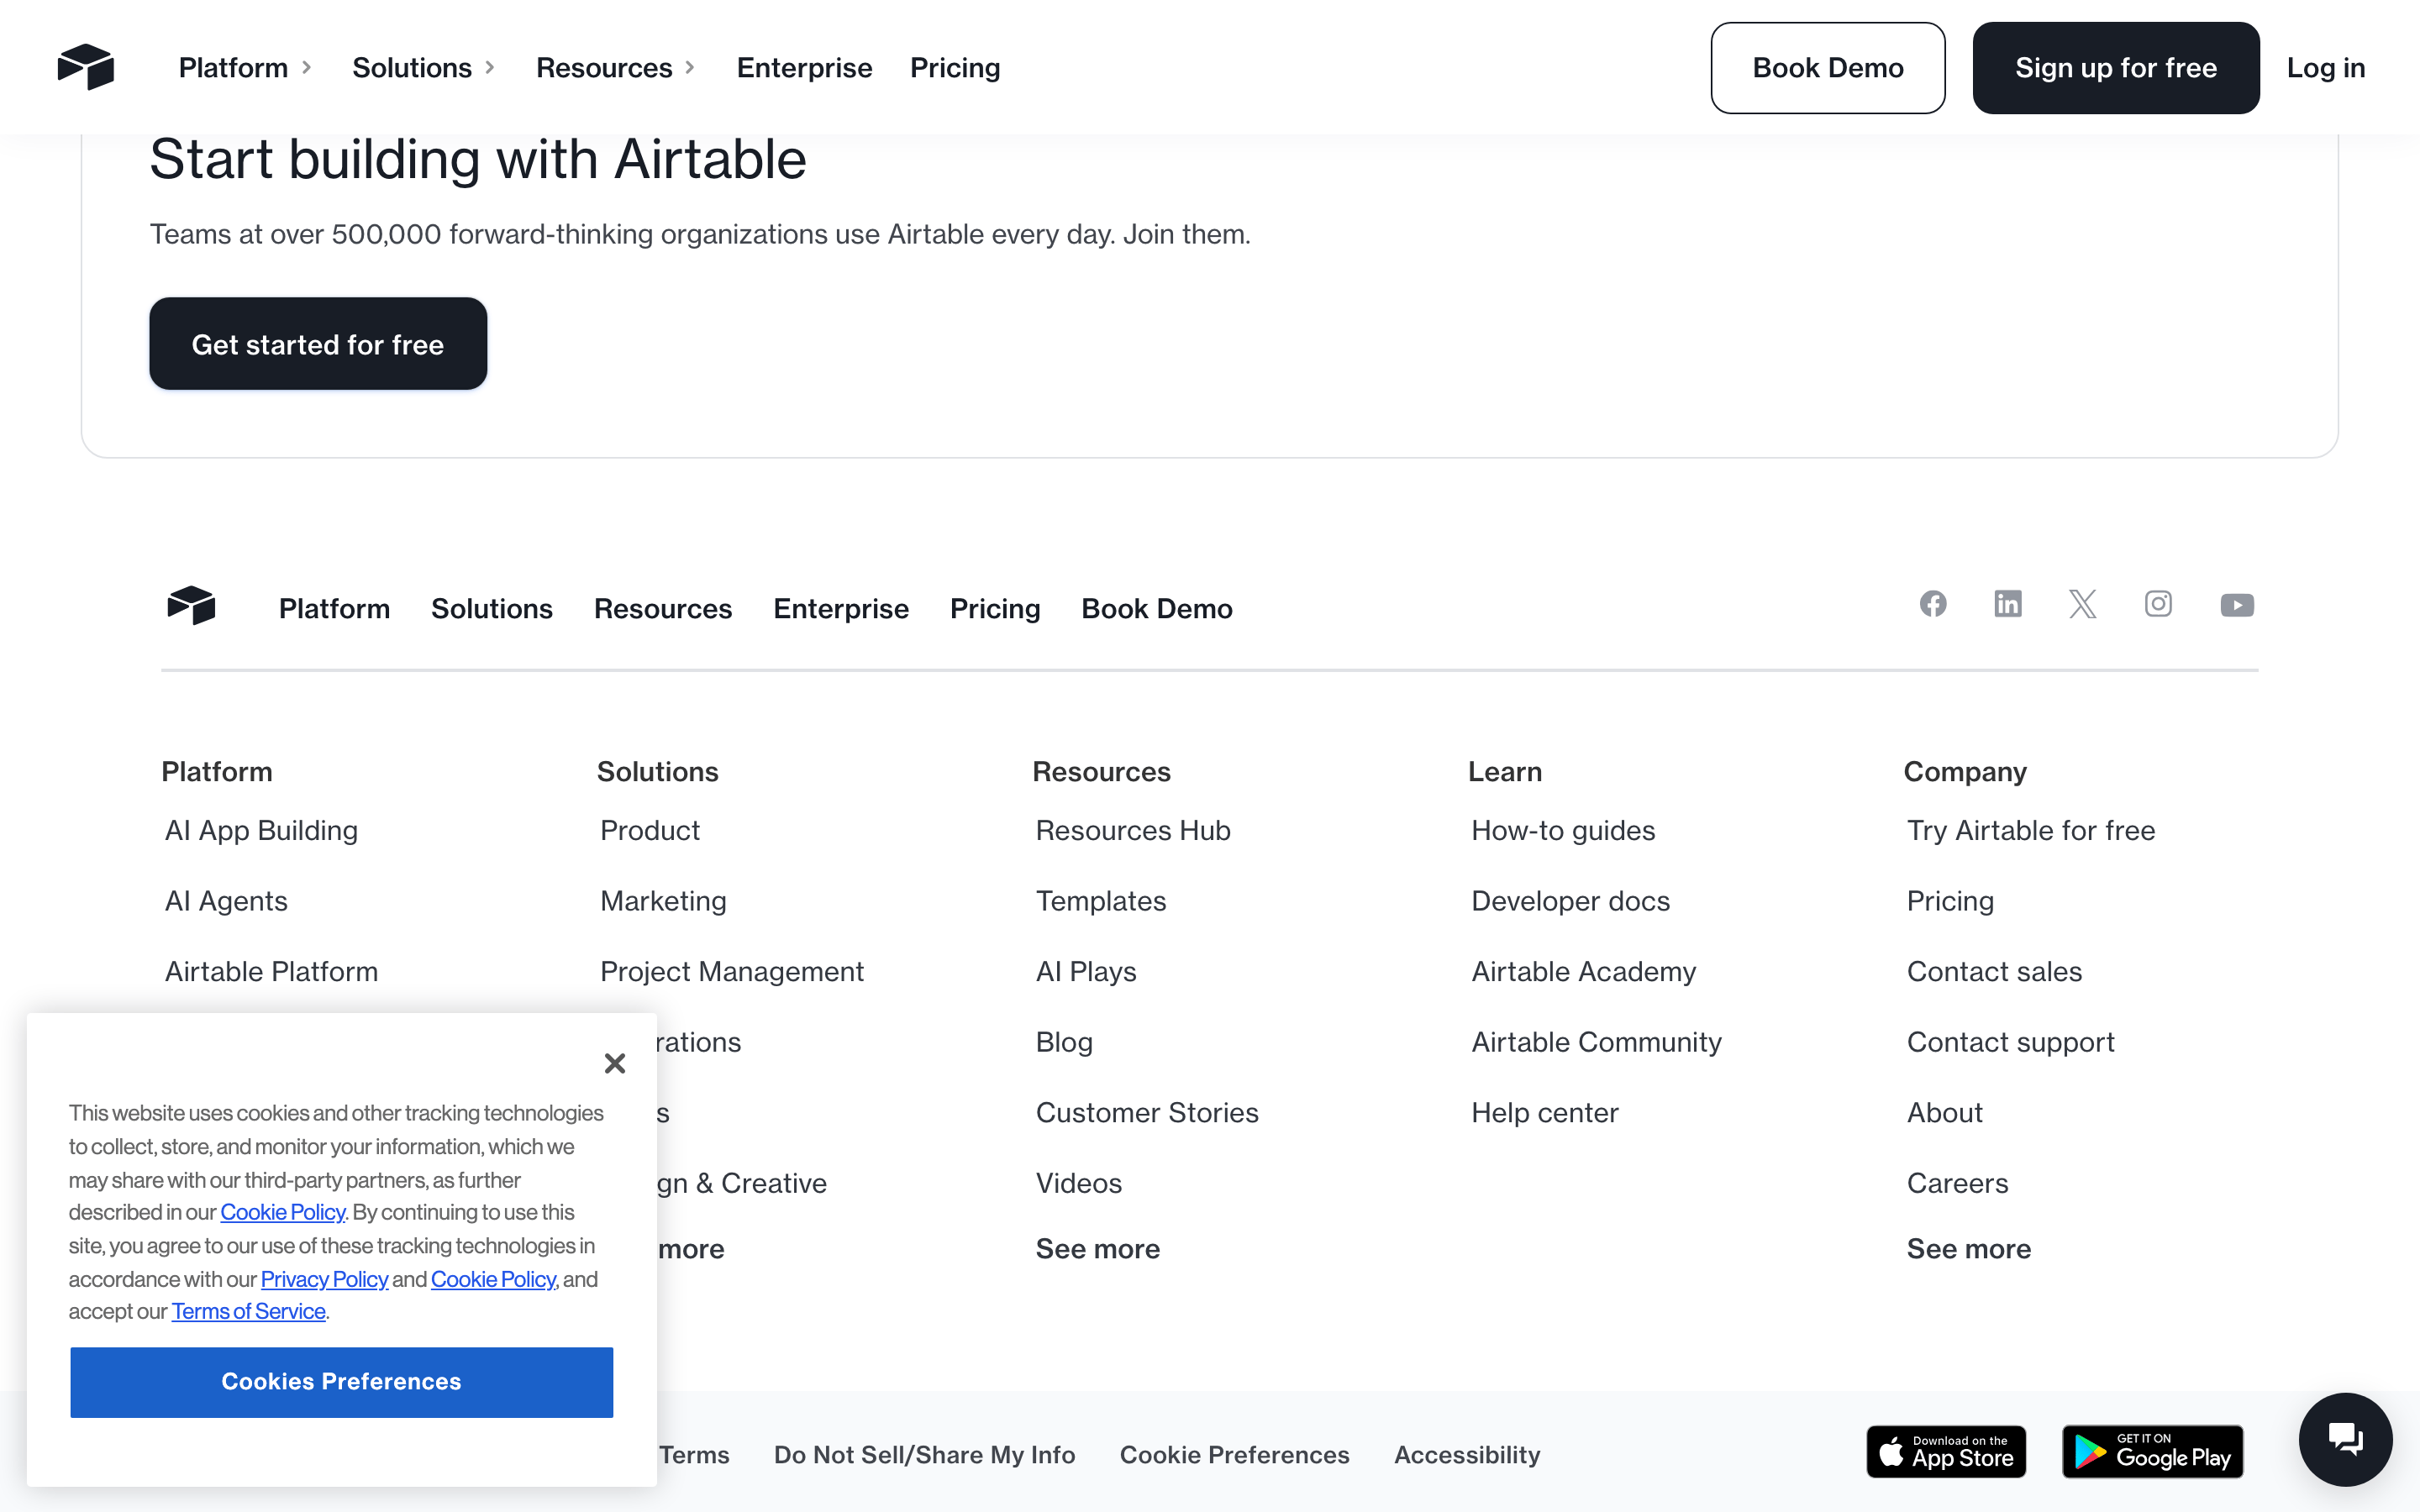Open the Airtable Community link
The width and height of the screenshot is (2420, 1512).
pos(1597,1042)
